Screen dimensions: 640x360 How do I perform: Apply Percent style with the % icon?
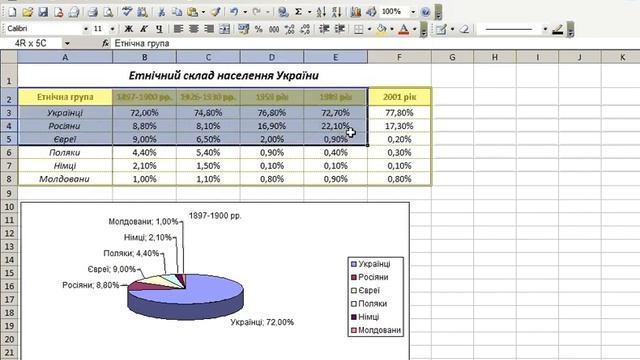258,29
